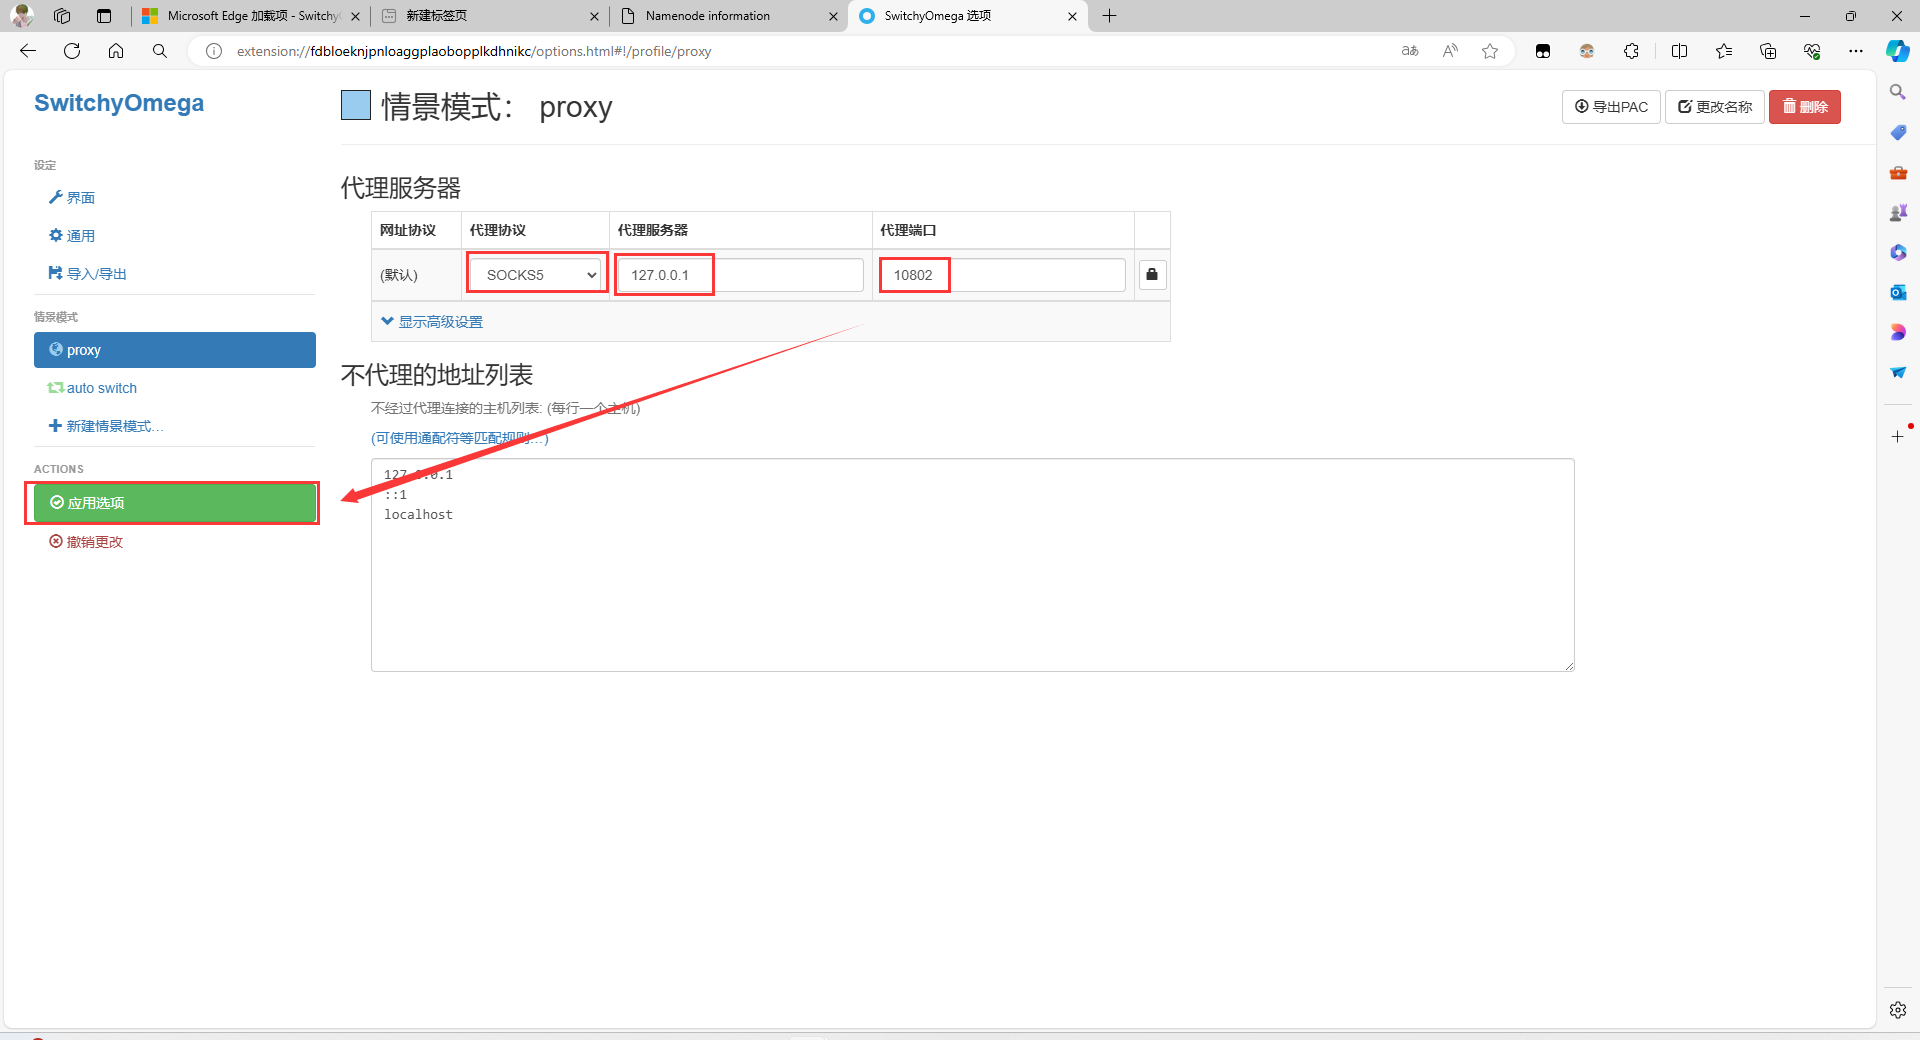Click the browser refresh icon

(x=72, y=51)
